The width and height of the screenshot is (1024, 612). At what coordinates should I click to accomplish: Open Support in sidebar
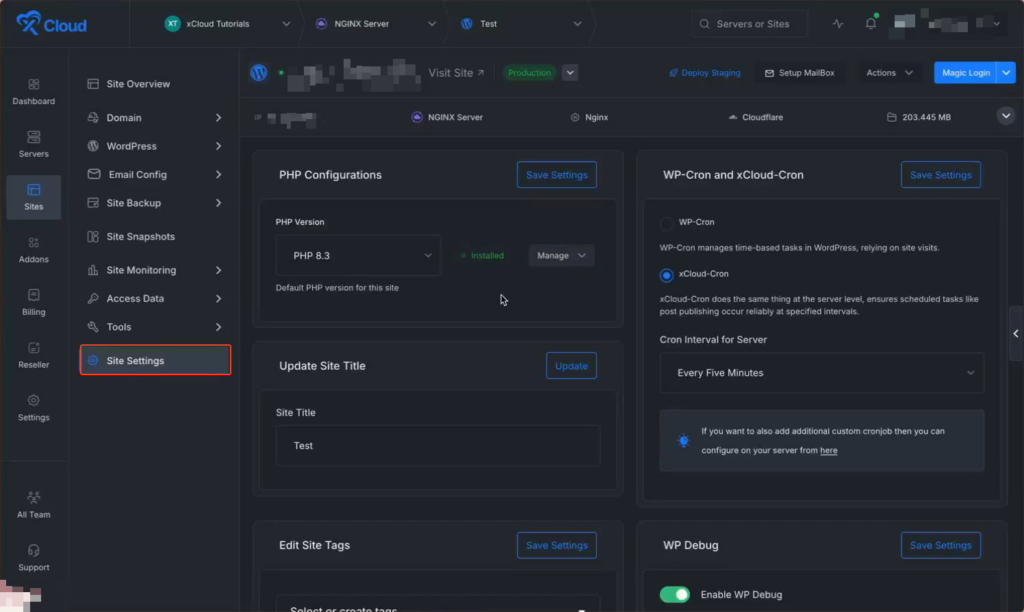pos(33,558)
